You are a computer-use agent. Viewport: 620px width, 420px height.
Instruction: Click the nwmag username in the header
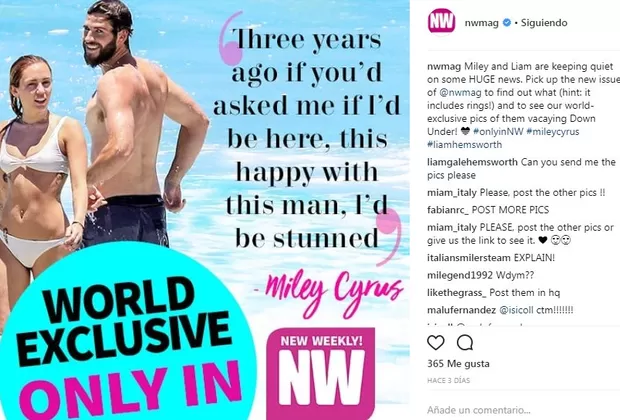click(x=481, y=23)
